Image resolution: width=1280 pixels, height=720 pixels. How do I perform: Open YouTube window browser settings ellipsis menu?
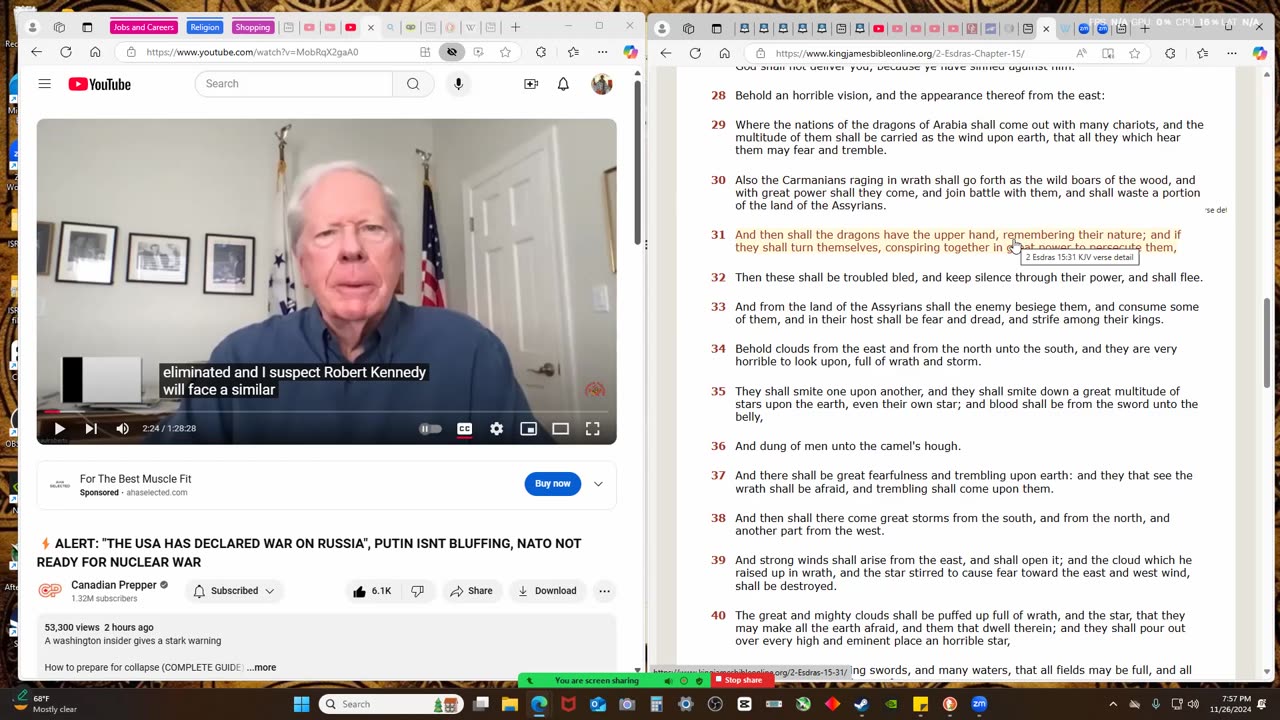[602, 52]
